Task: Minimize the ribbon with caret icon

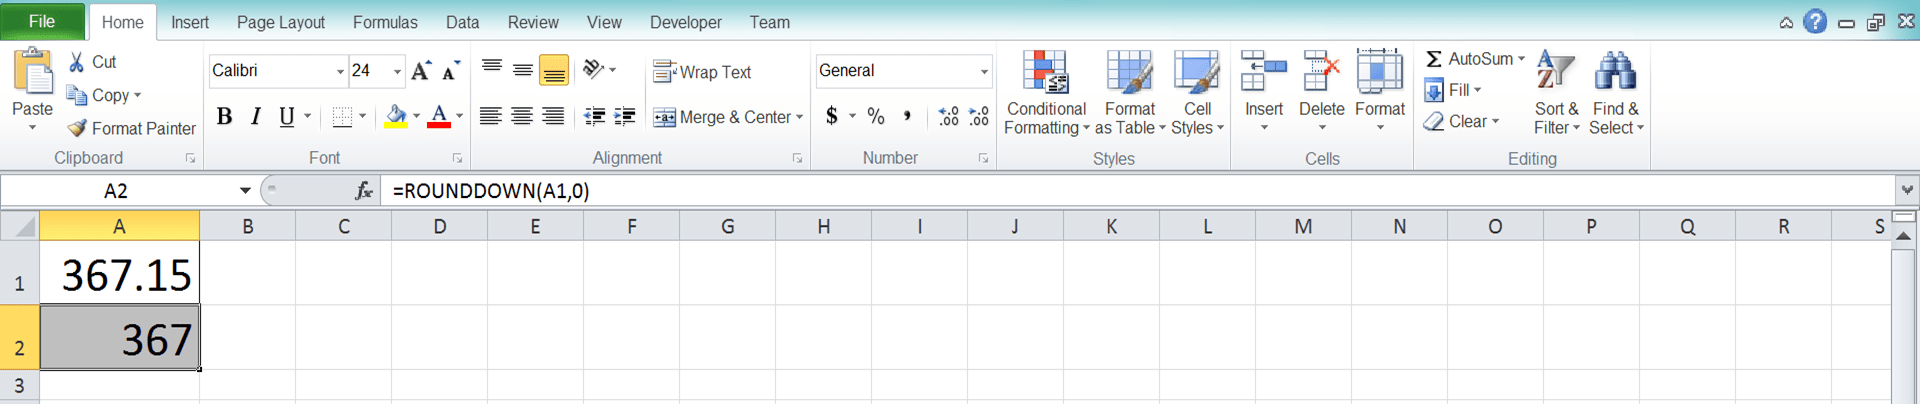Action: click(x=1786, y=23)
